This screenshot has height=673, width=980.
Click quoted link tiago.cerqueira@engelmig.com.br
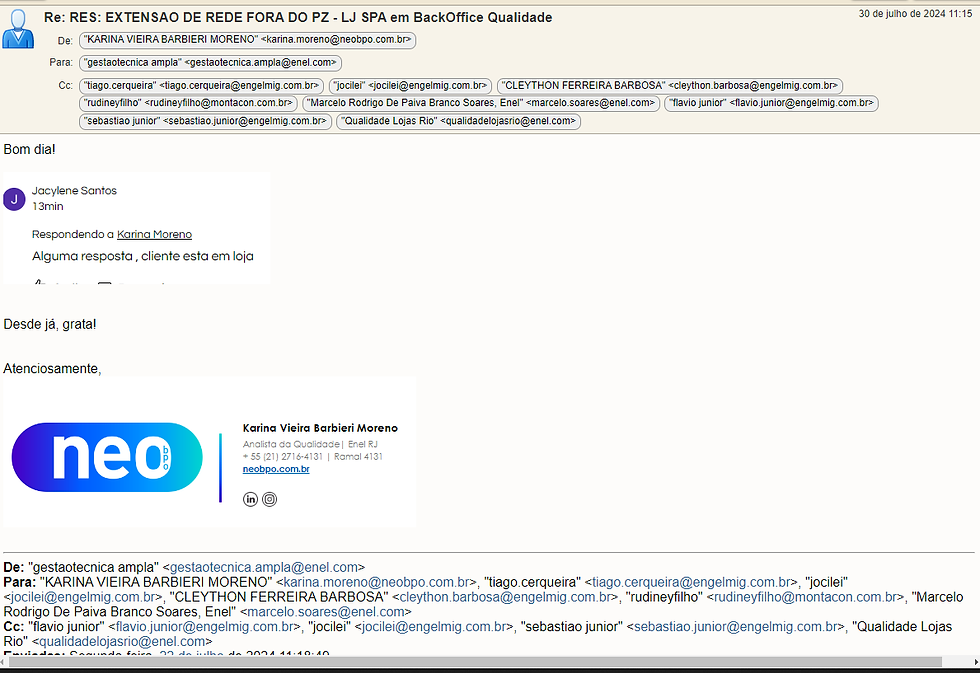point(691,582)
